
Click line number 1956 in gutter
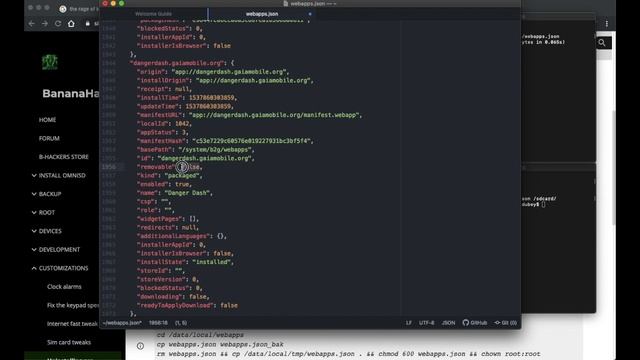click(x=109, y=167)
